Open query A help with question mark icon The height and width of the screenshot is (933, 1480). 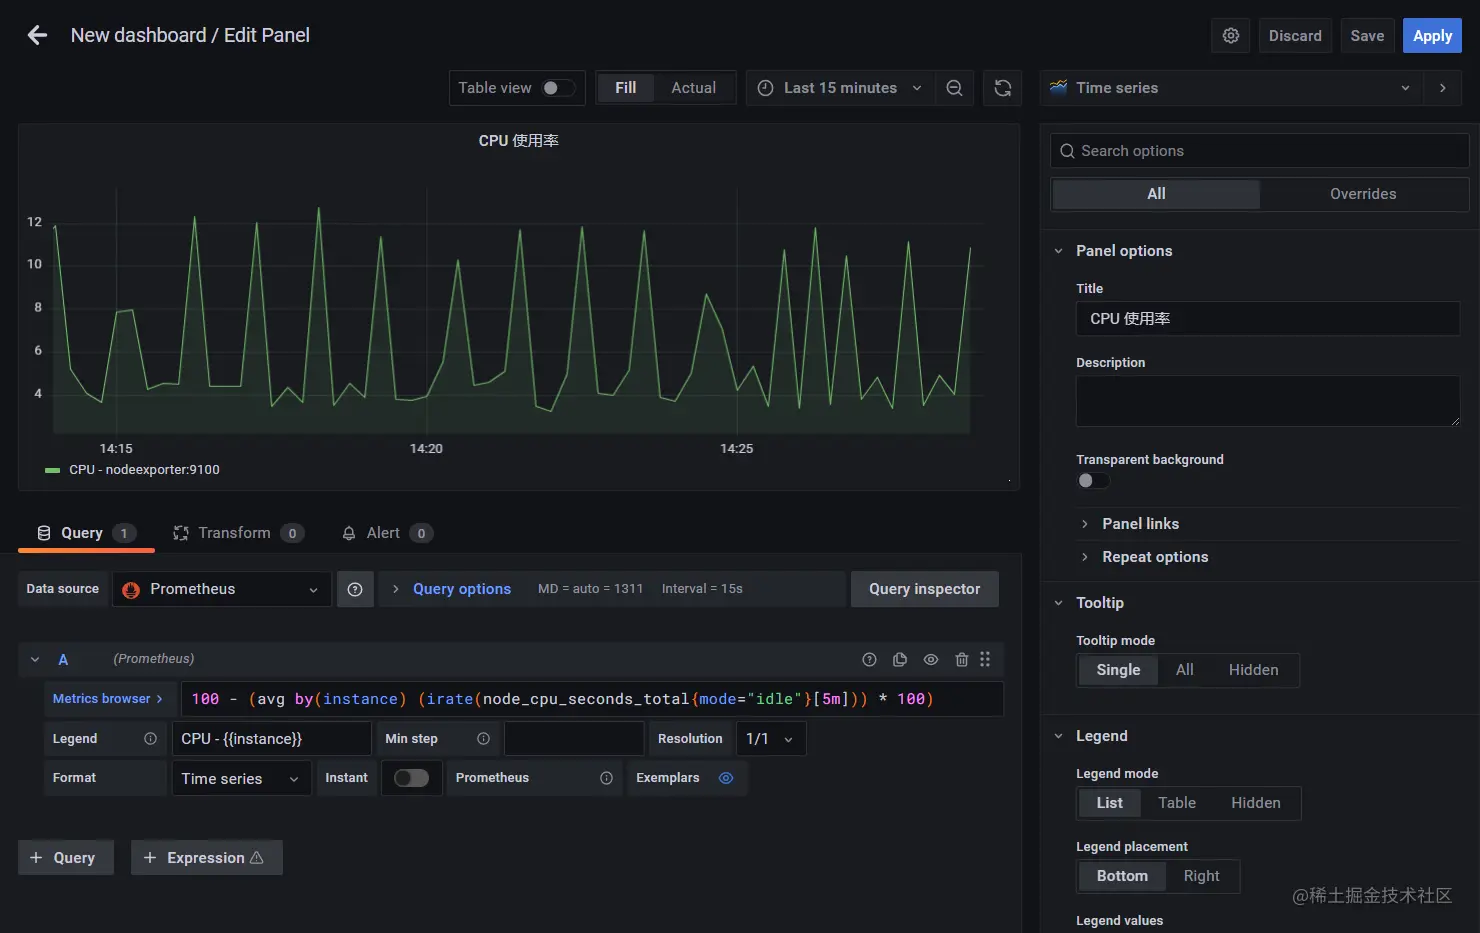click(868, 659)
